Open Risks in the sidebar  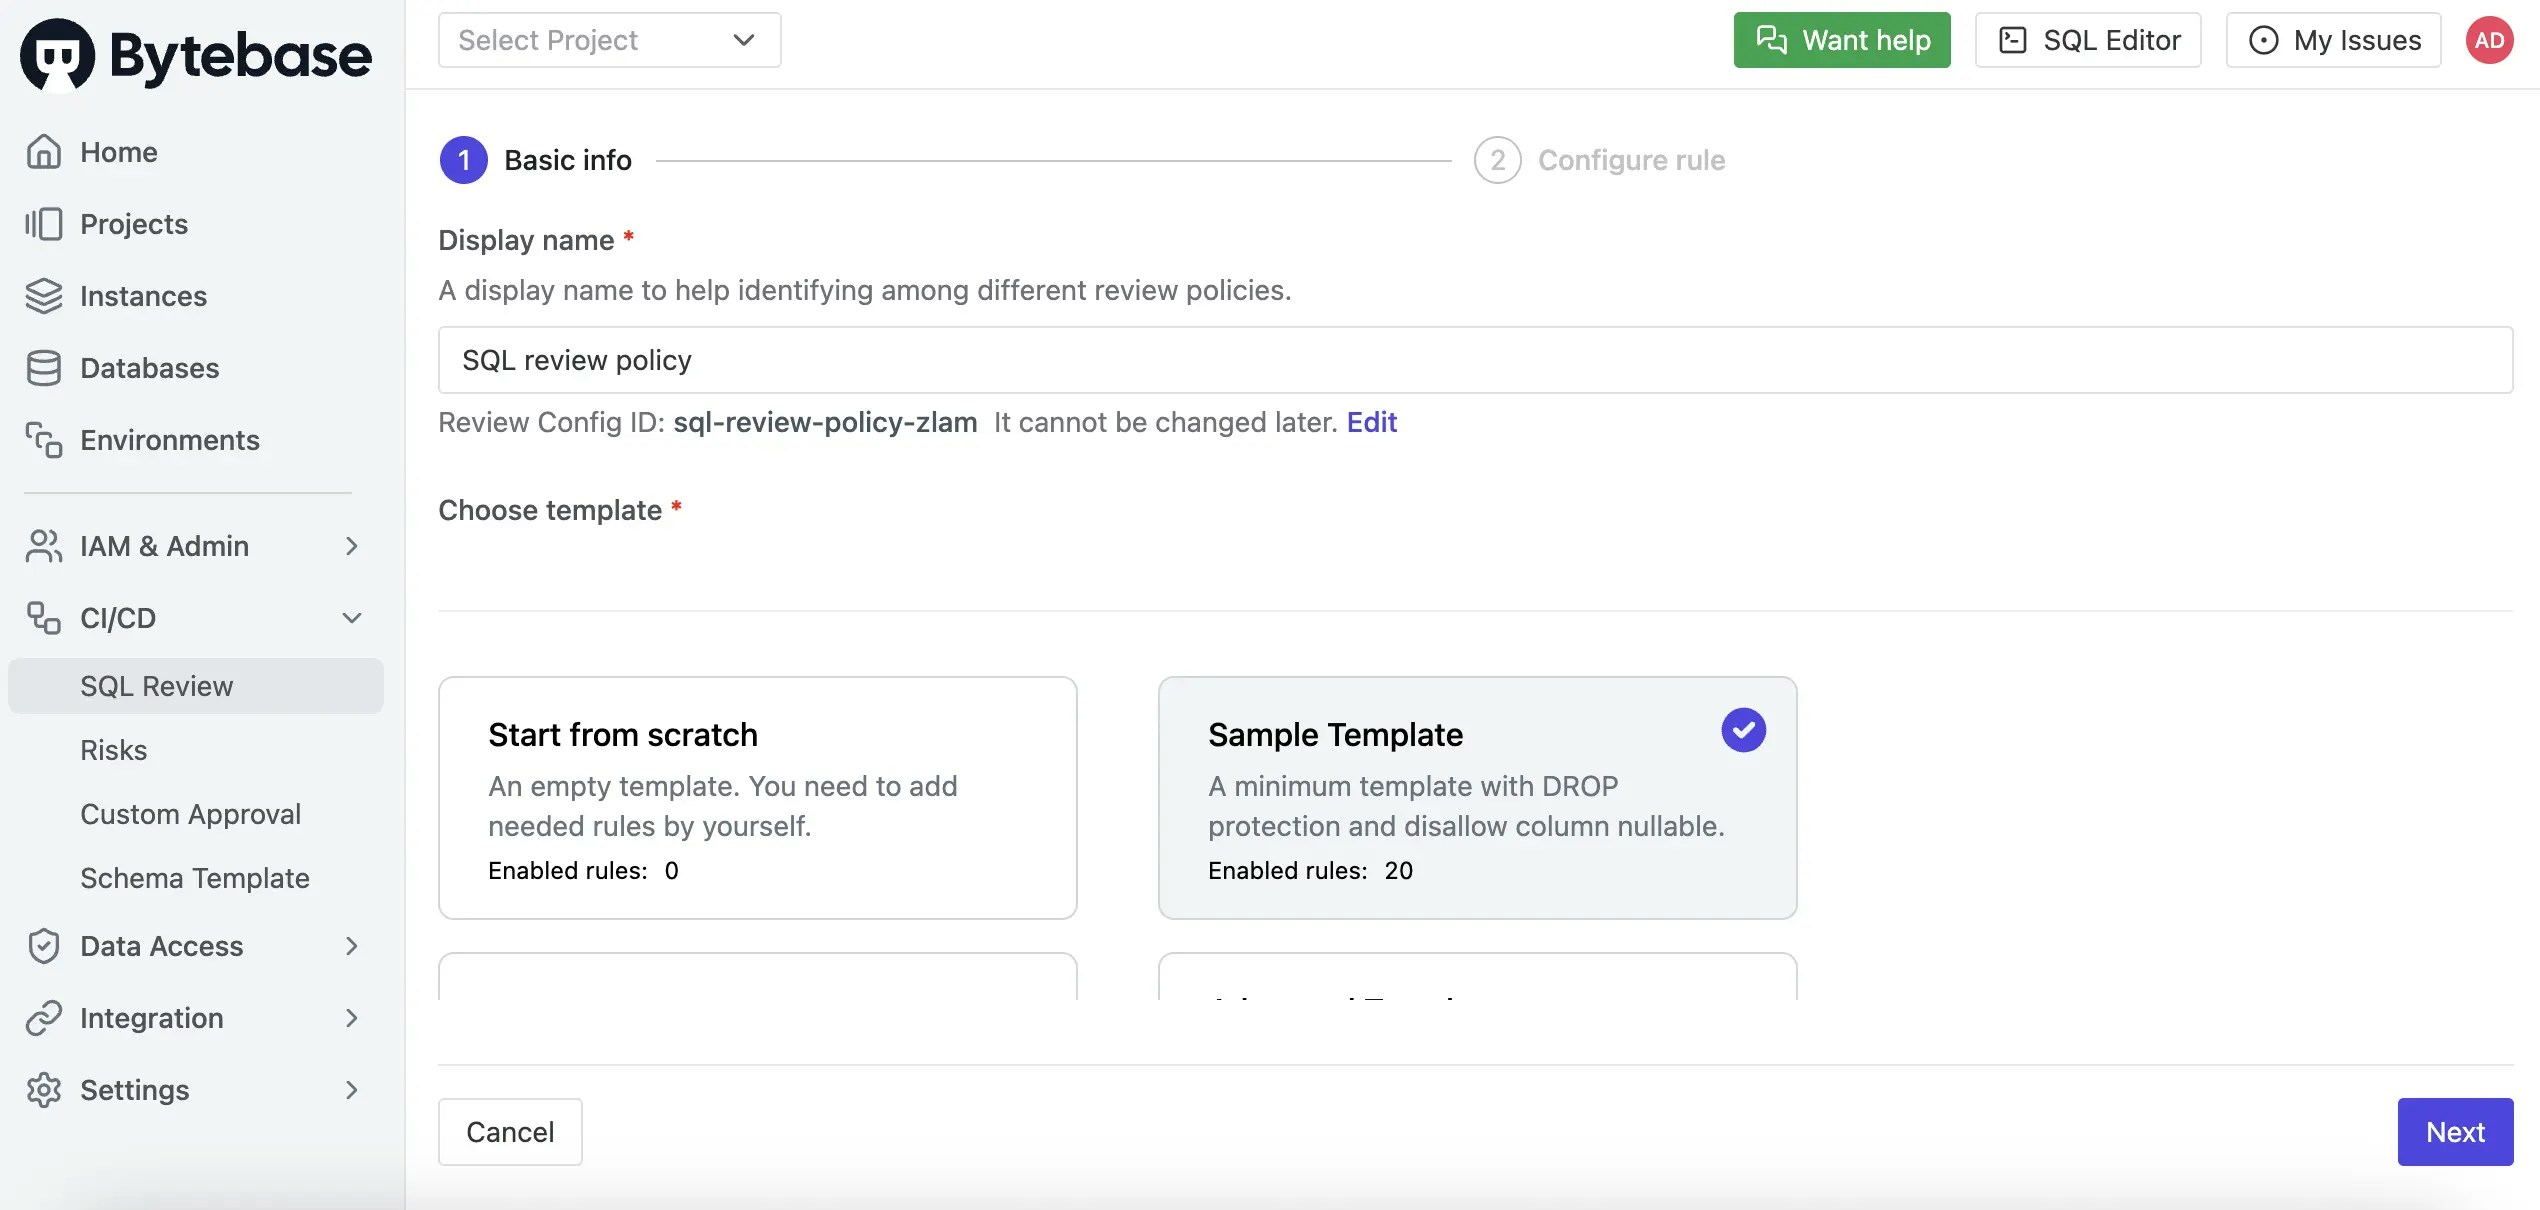114,750
